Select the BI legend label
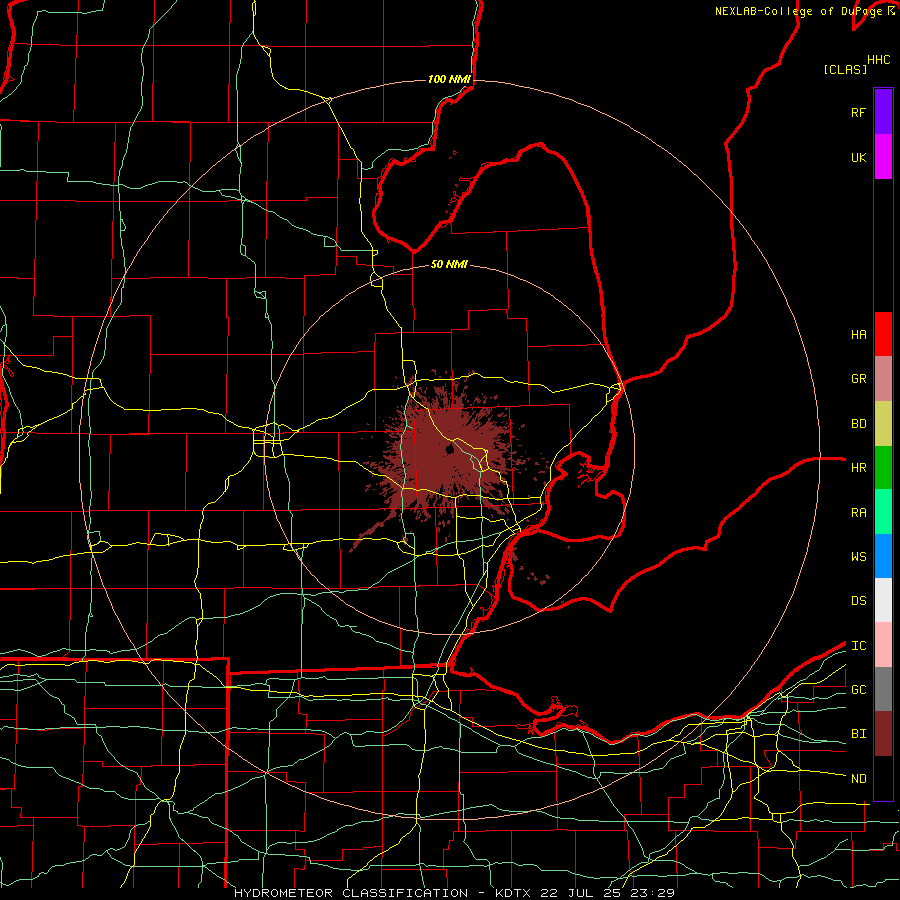This screenshot has width=900, height=900. coord(858,734)
